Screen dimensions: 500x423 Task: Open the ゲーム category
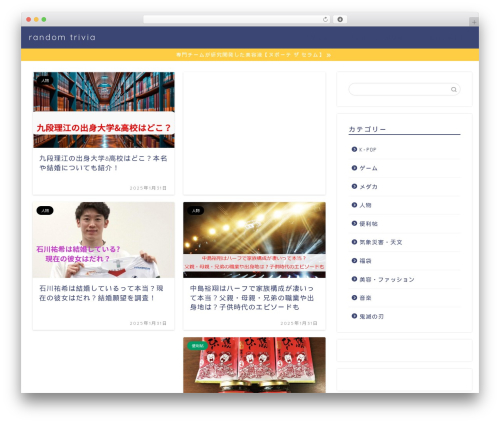click(368, 168)
